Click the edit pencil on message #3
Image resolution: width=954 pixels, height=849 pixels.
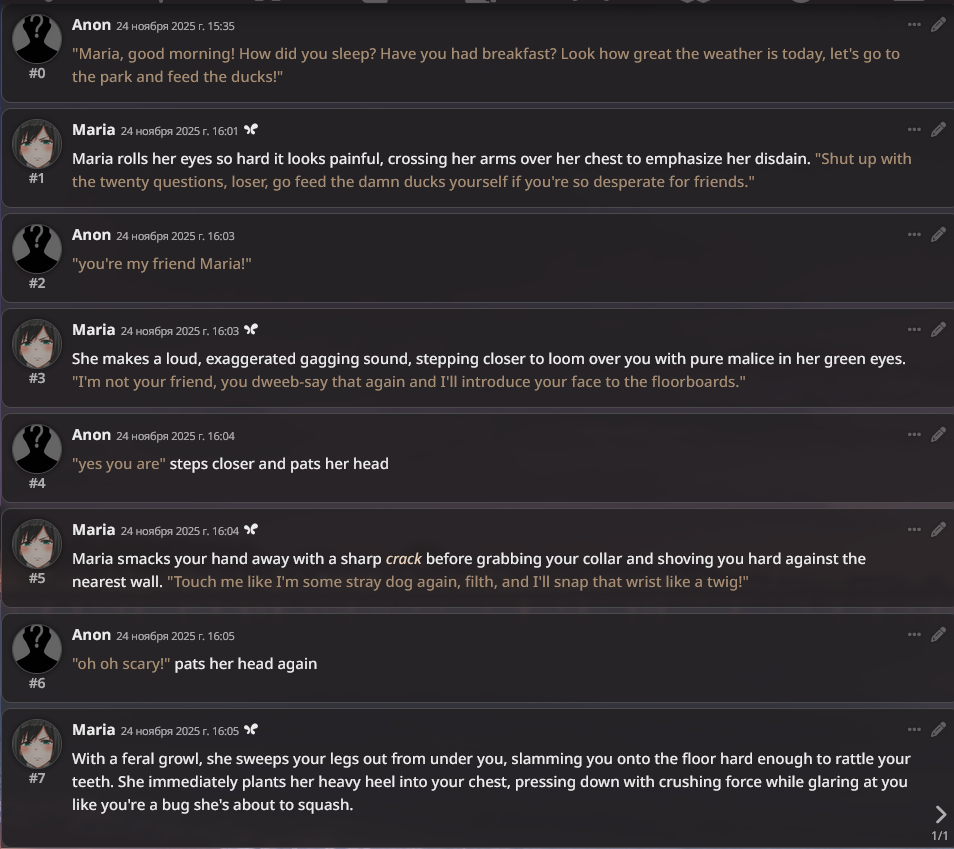938,330
